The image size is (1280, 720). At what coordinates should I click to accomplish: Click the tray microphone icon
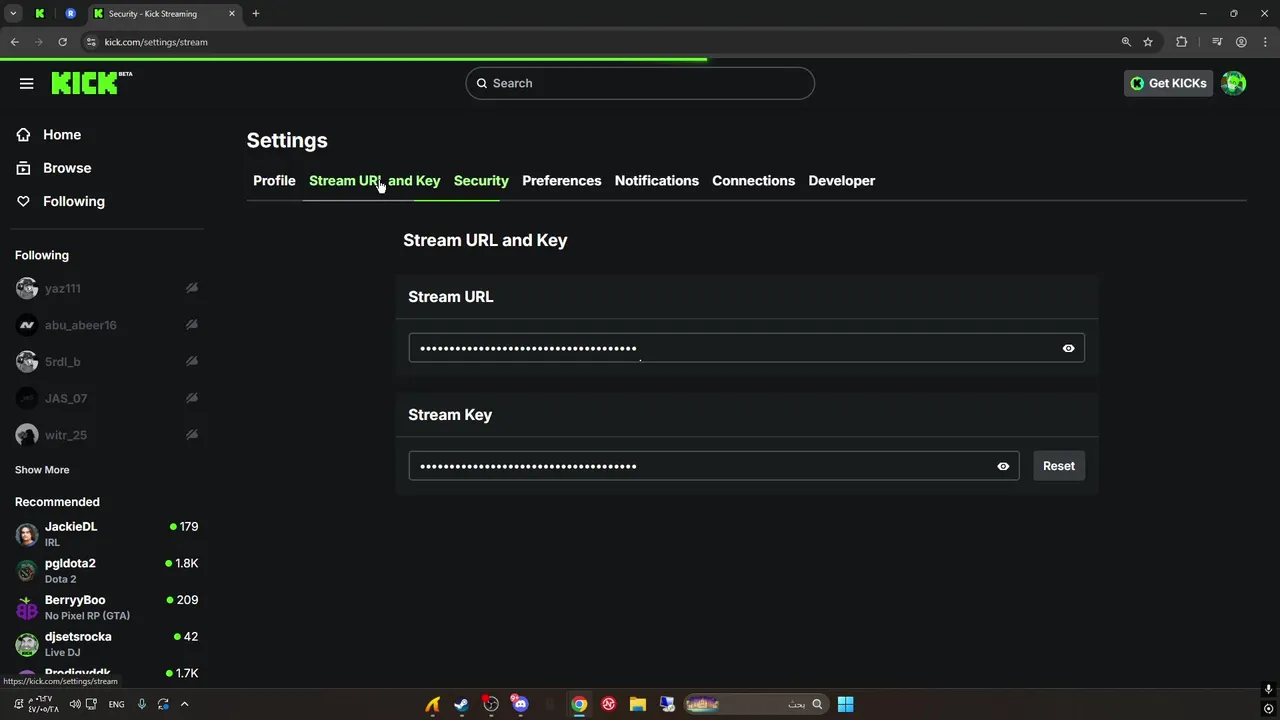pos(142,704)
